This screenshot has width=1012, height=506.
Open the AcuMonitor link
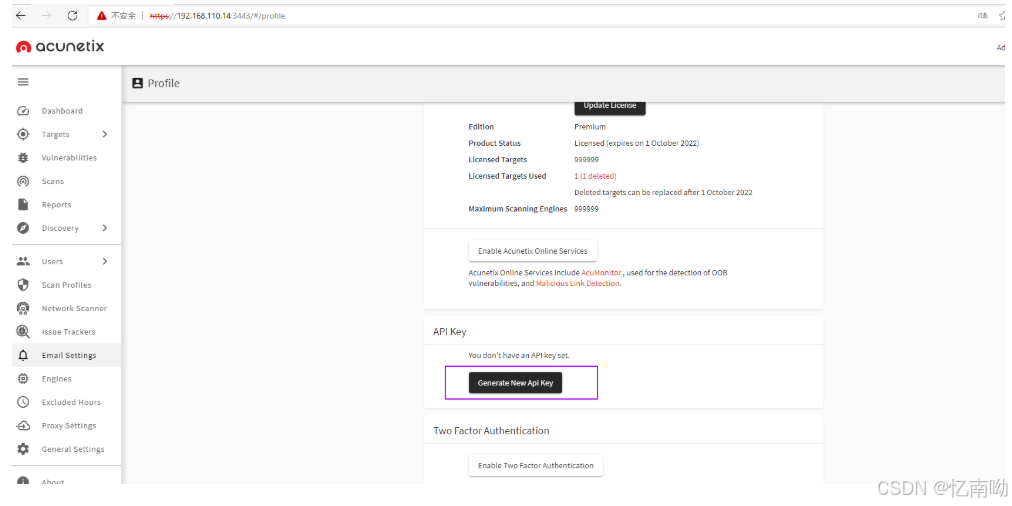click(x=601, y=273)
